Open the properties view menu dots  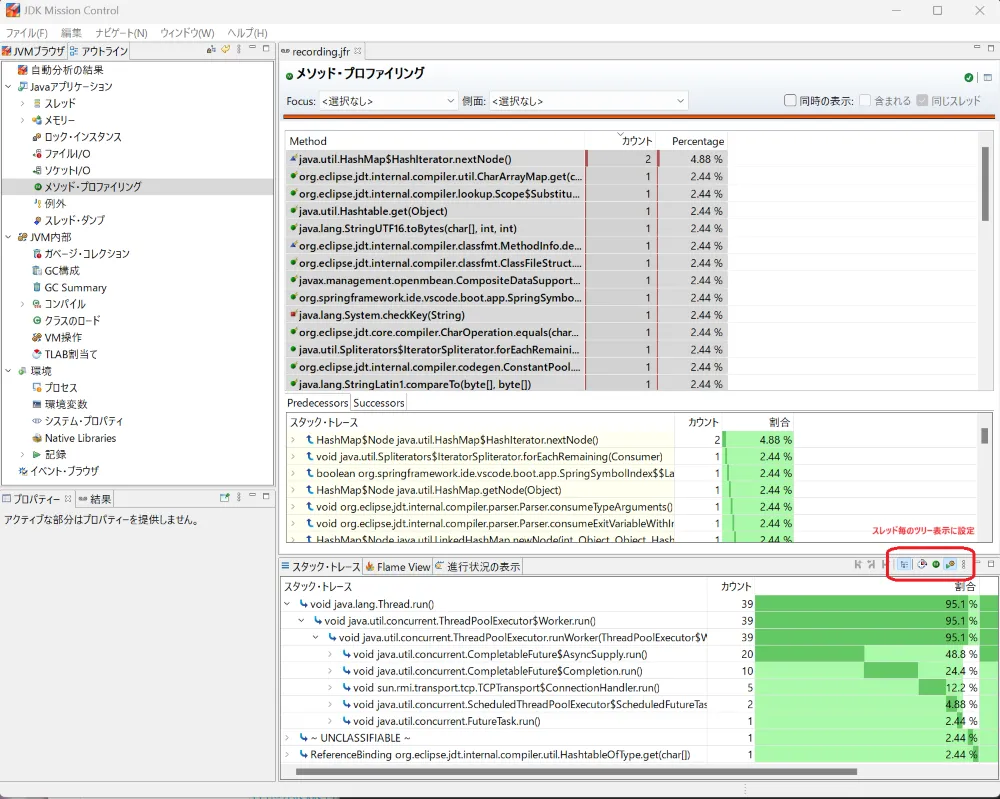[239, 497]
